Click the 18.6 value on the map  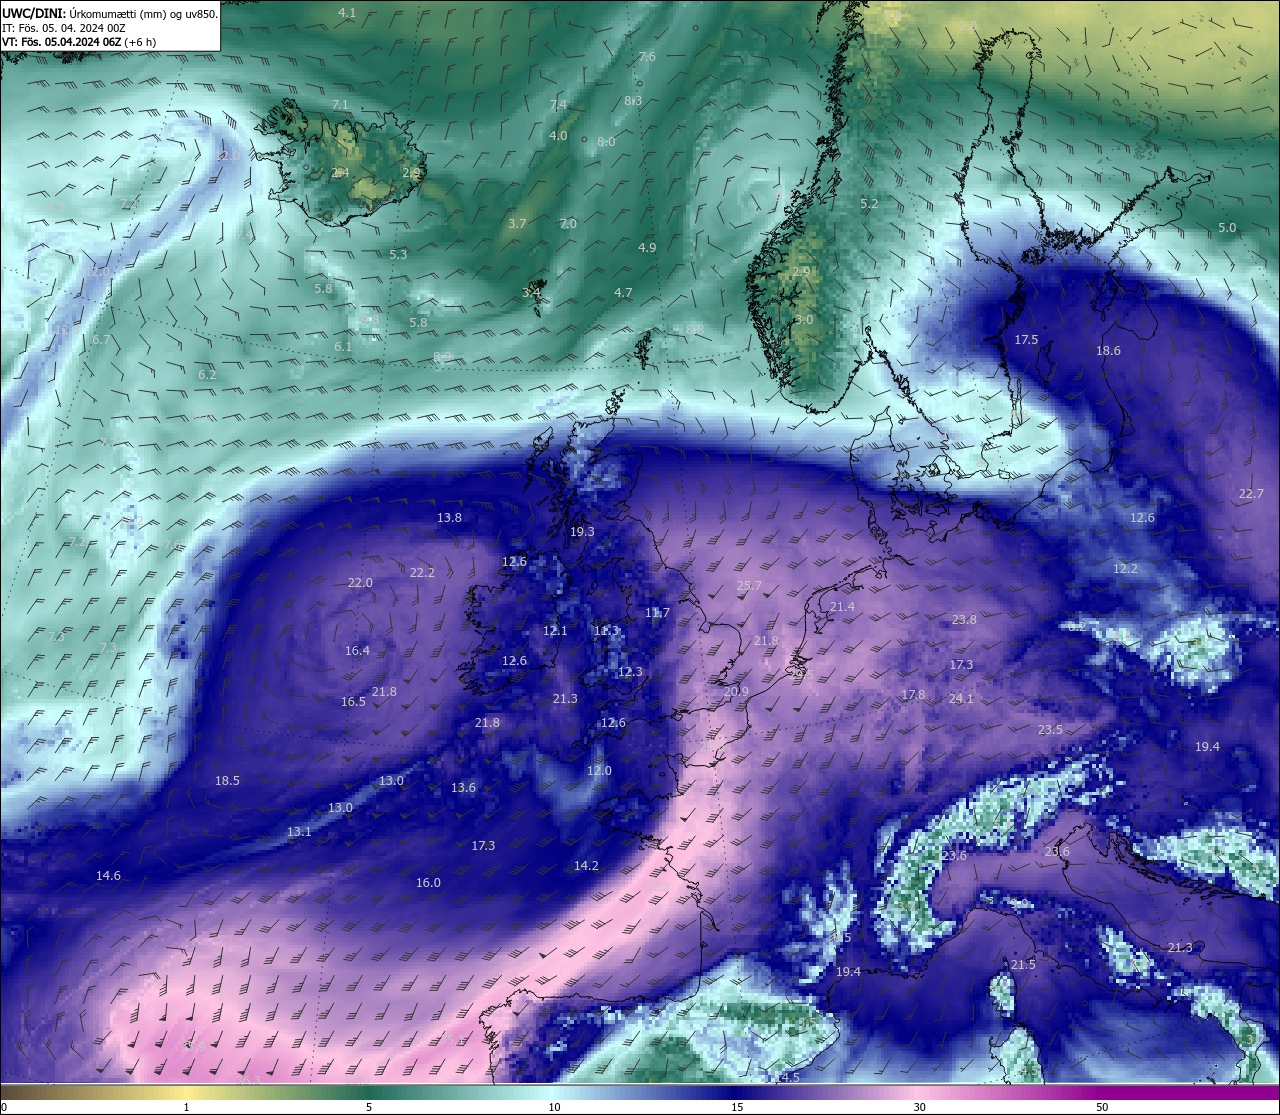tap(1108, 351)
